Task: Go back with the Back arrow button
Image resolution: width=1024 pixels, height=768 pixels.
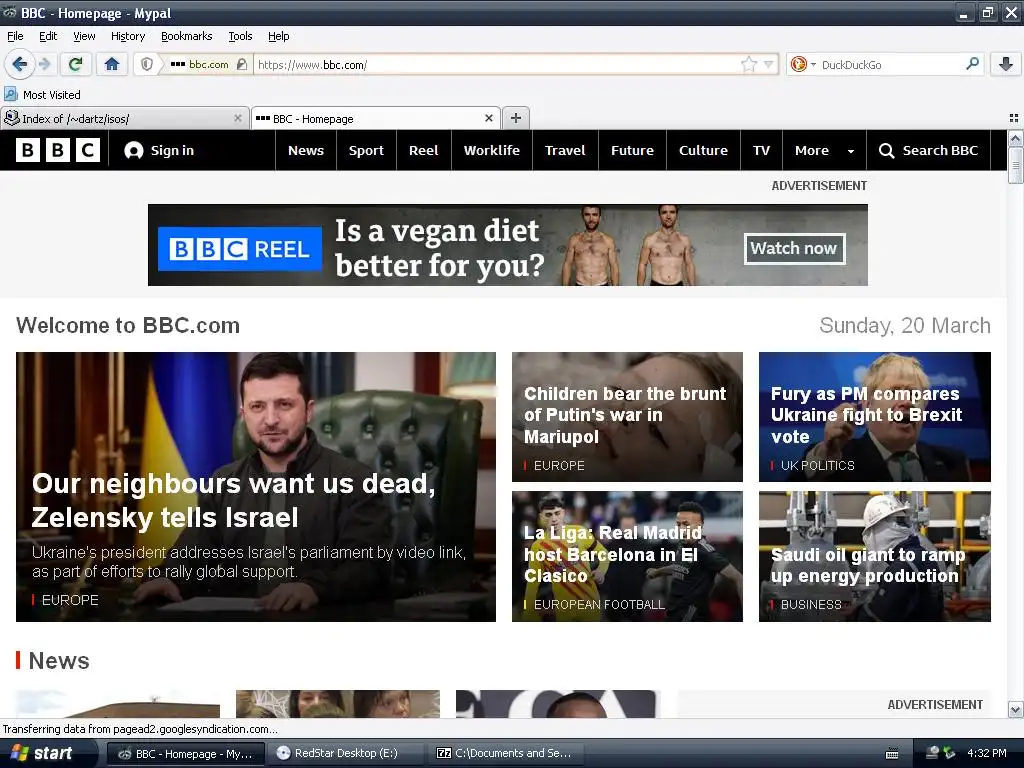Action: [19, 64]
